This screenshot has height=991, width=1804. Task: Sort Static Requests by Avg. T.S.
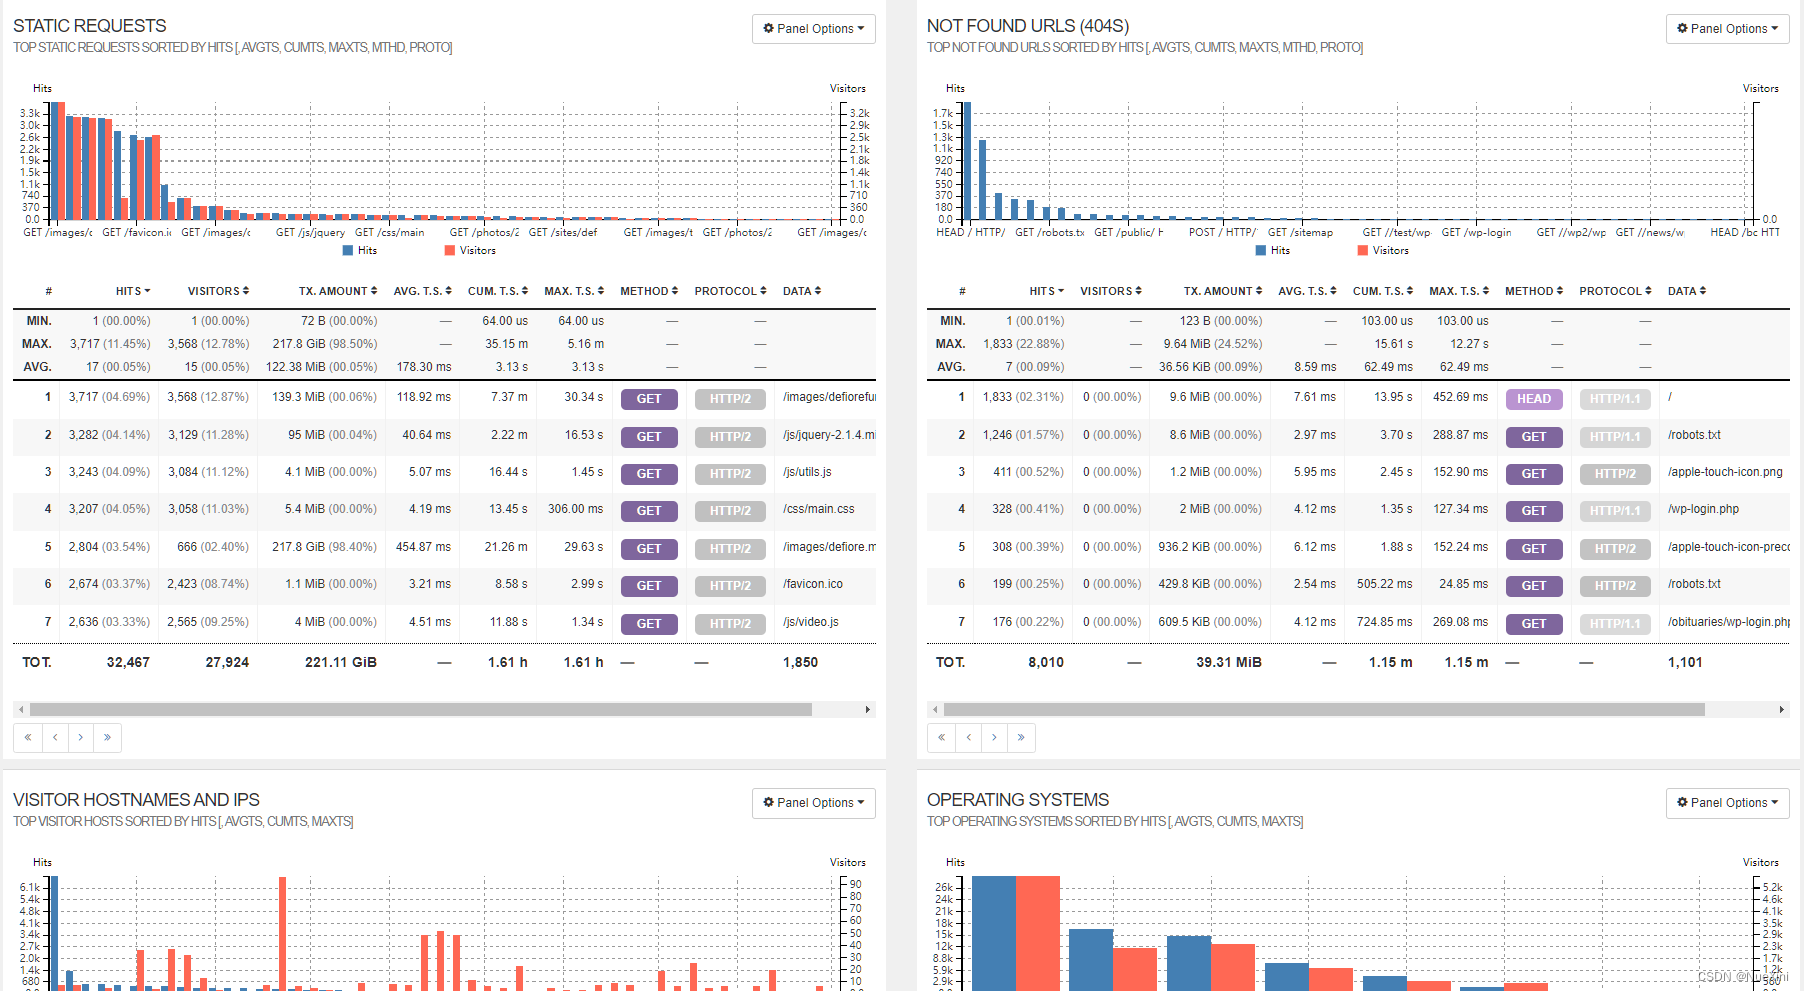(x=422, y=291)
